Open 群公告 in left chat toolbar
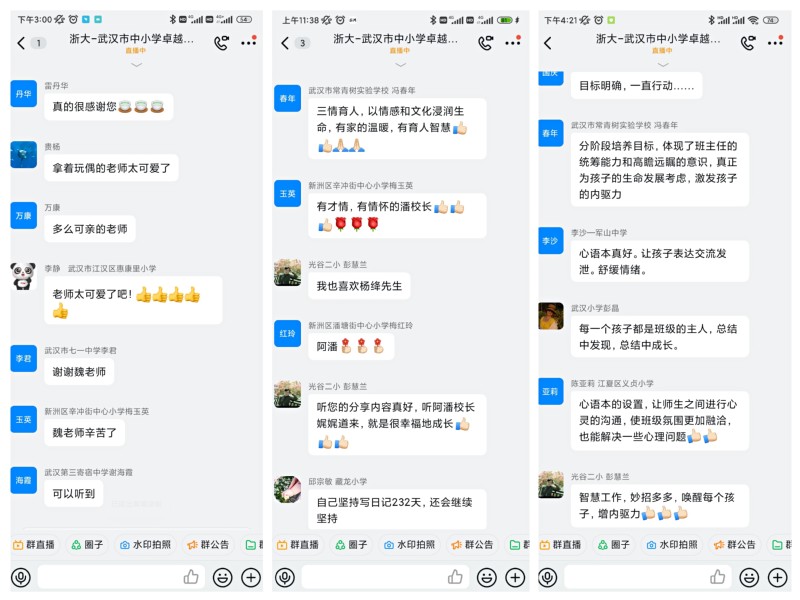Image resolution: width=800 pixels, height=600 pixels. (x=208, y=545)
